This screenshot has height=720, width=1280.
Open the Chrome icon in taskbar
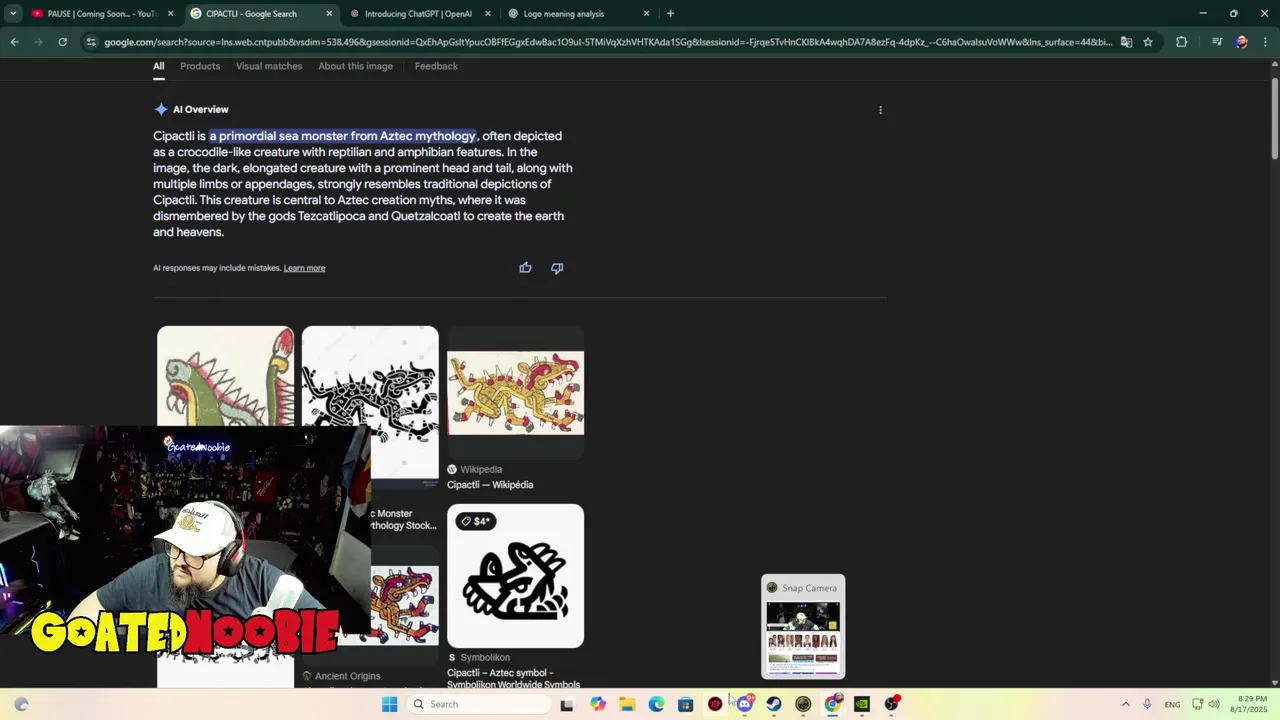832,704
